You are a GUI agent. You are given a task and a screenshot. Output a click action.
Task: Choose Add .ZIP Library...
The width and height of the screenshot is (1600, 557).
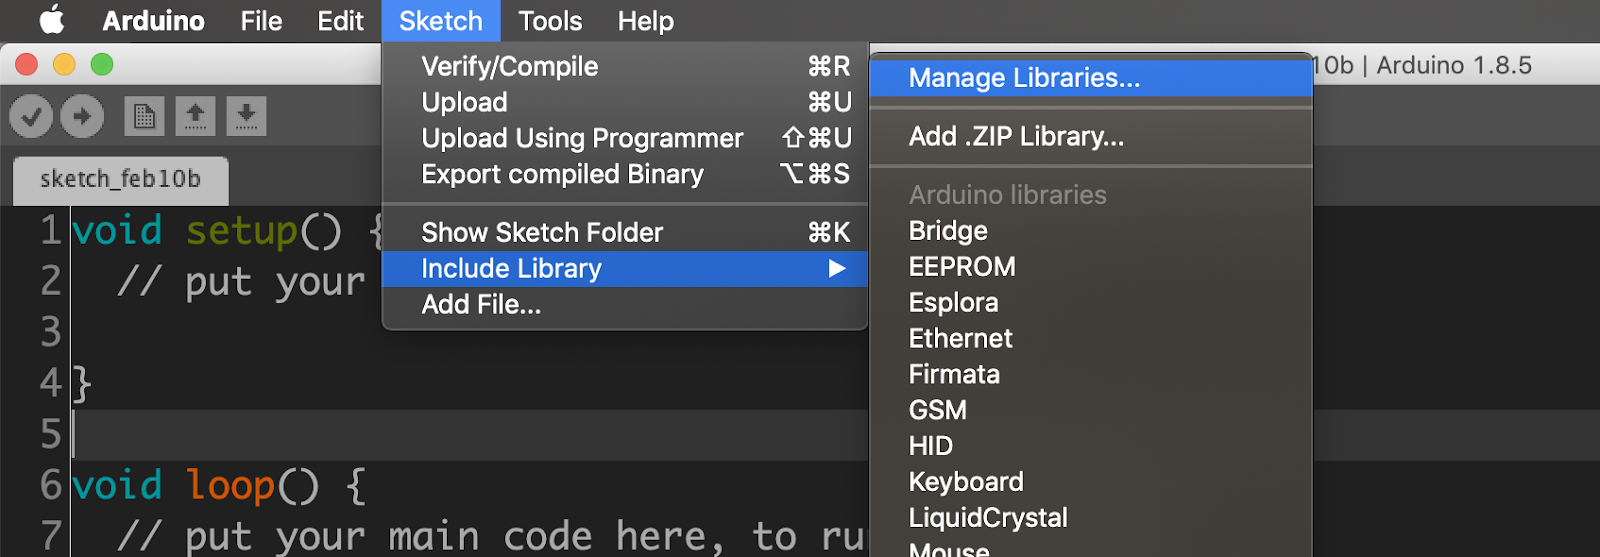point(1090,136)
